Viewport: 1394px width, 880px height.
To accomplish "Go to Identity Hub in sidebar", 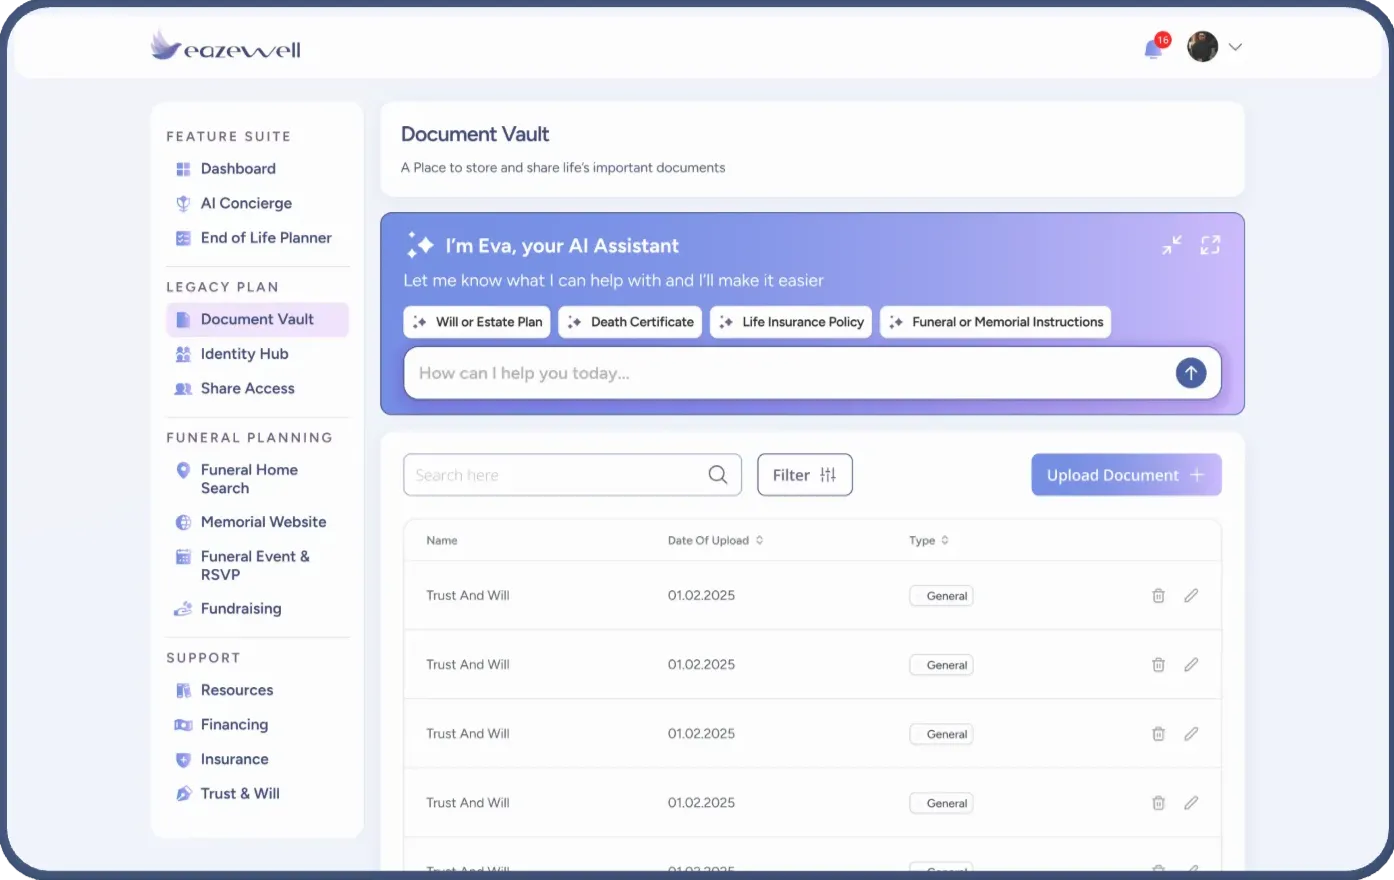I will pos(244,354).
